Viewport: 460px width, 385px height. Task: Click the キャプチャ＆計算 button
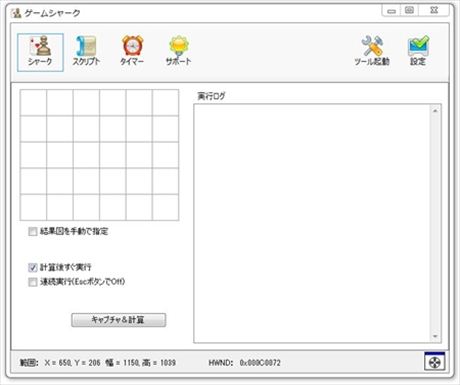[119, 320]
